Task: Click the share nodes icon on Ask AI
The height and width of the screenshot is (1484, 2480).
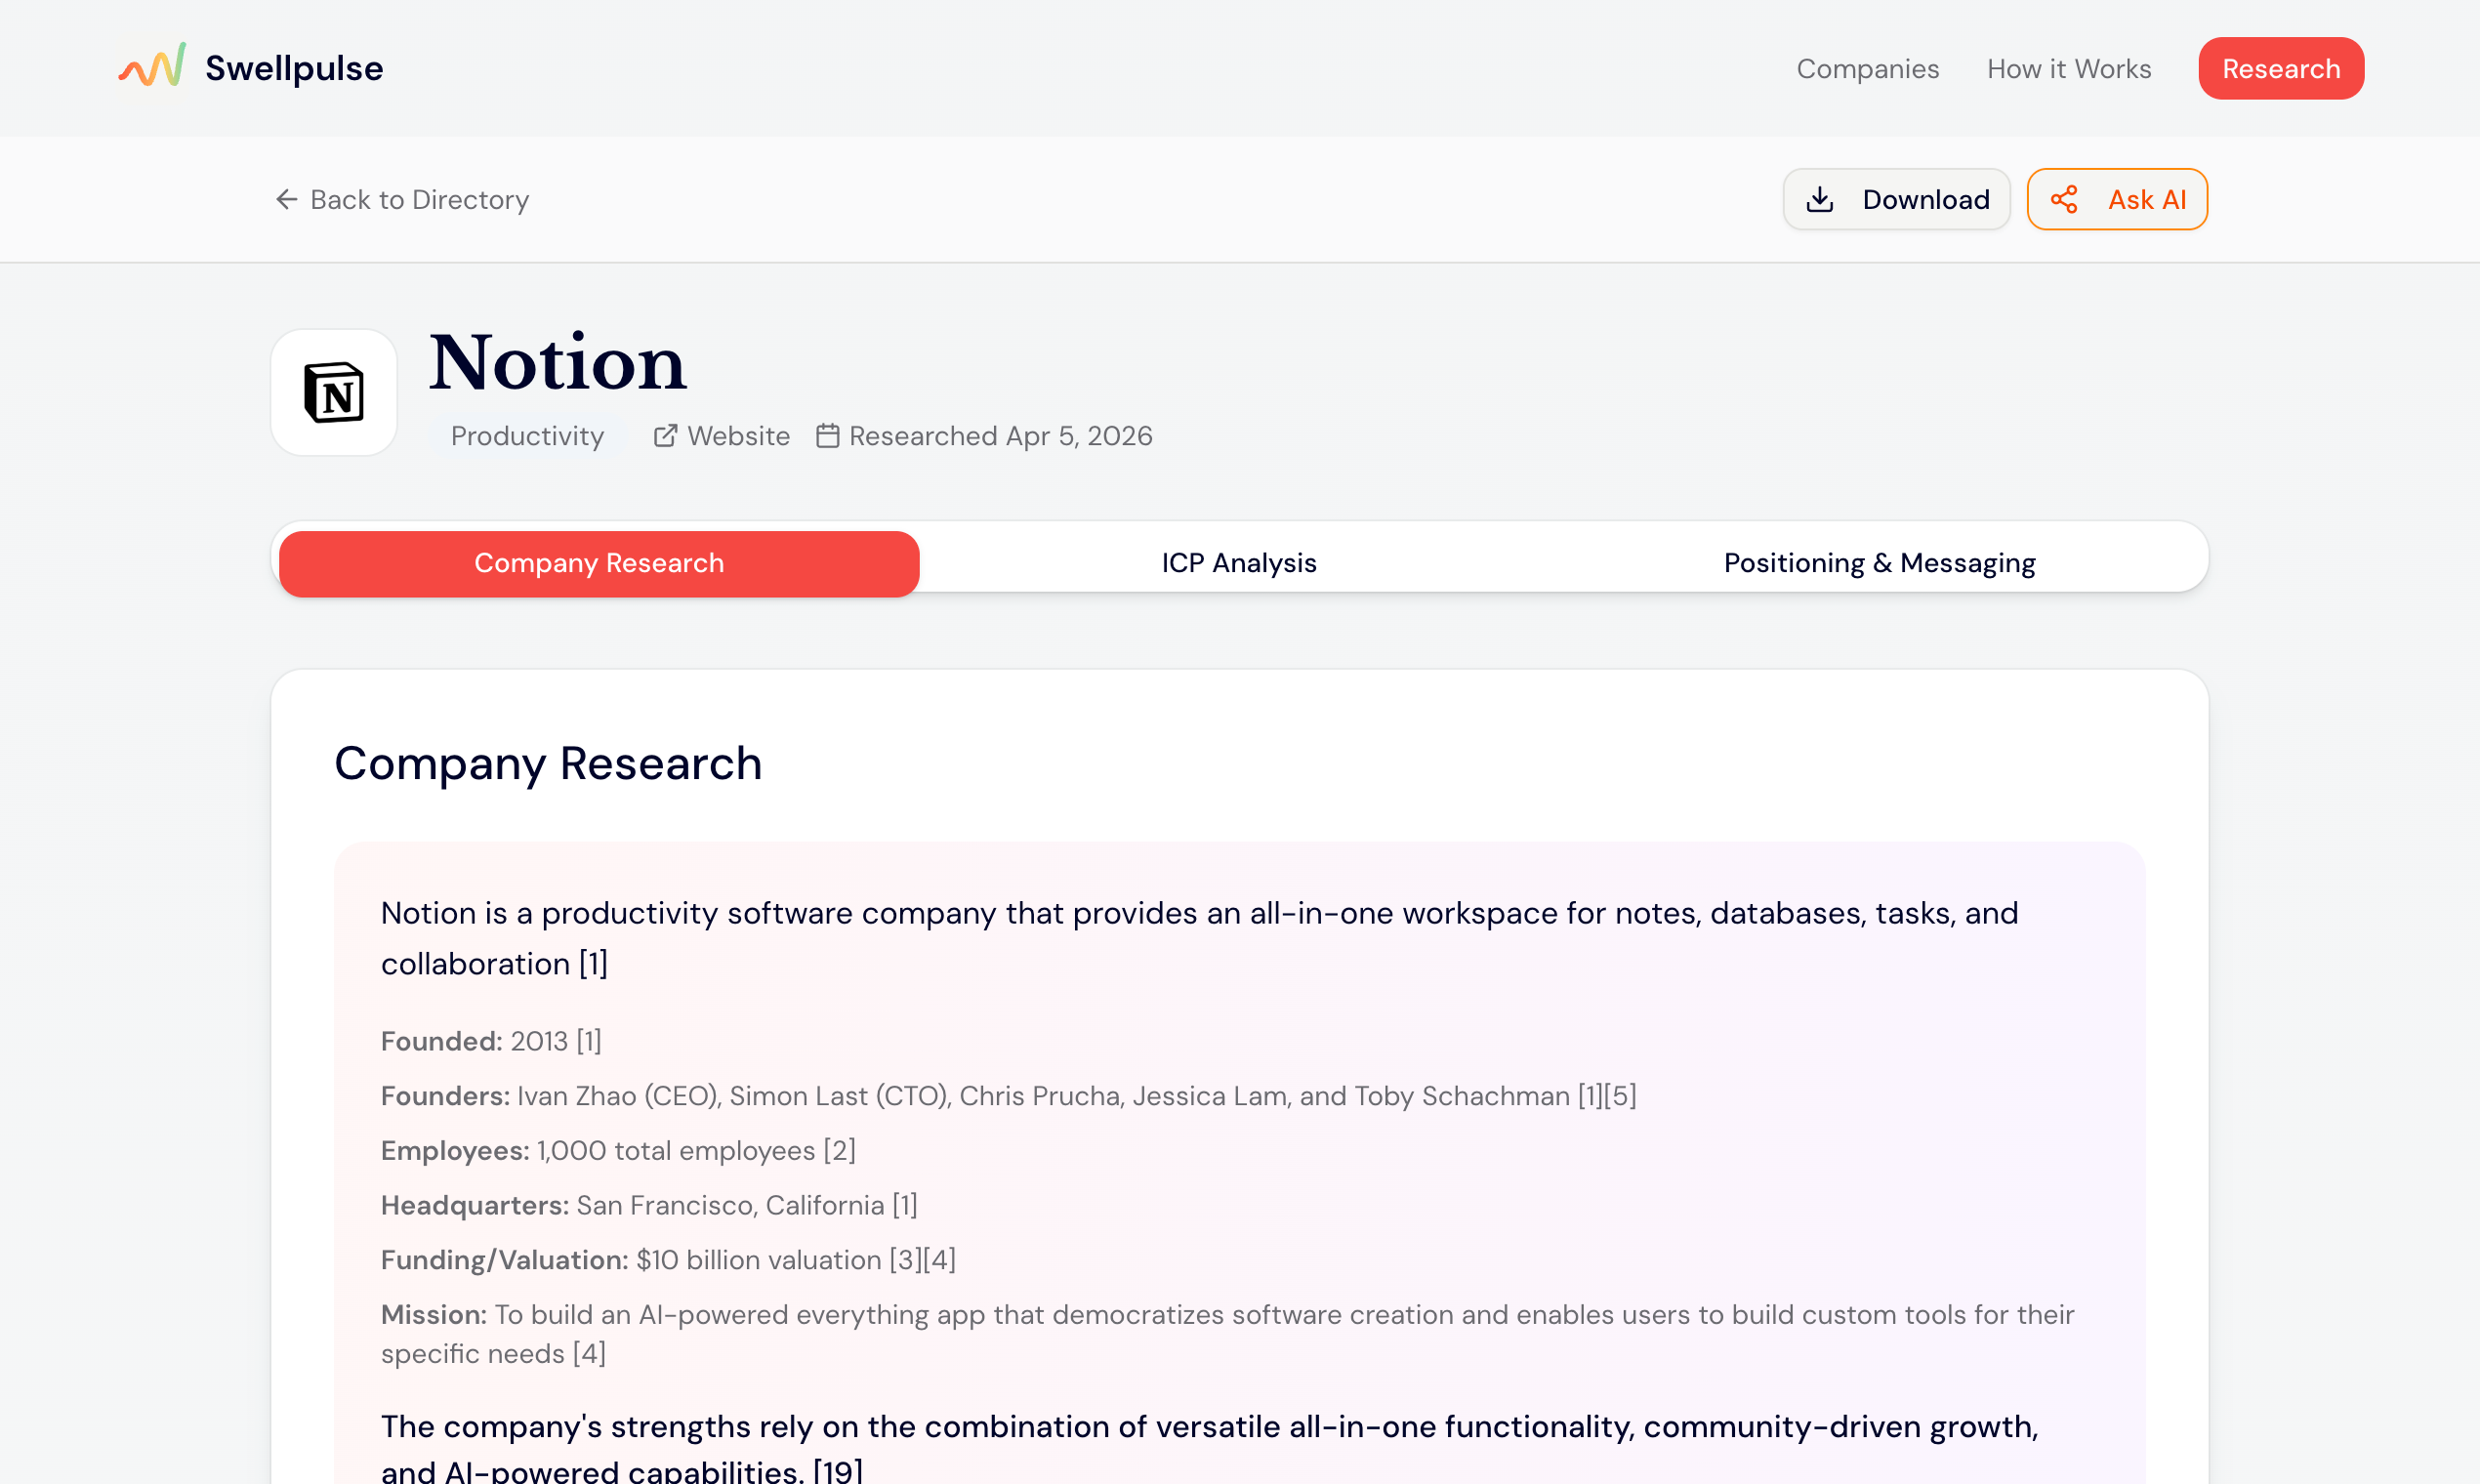Action: (x=2064, y=200)
